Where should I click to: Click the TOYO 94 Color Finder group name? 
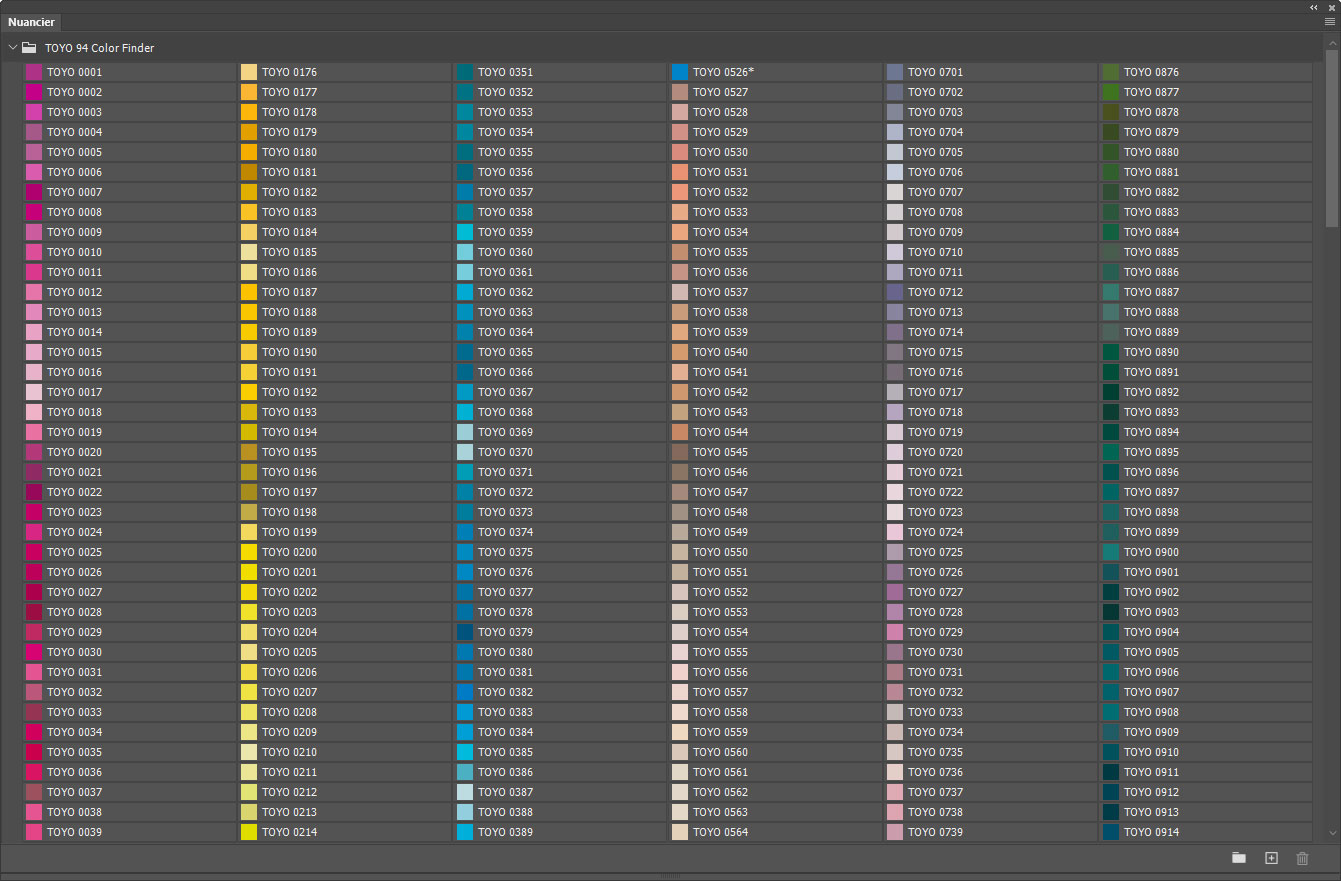[x=99, y=48]
